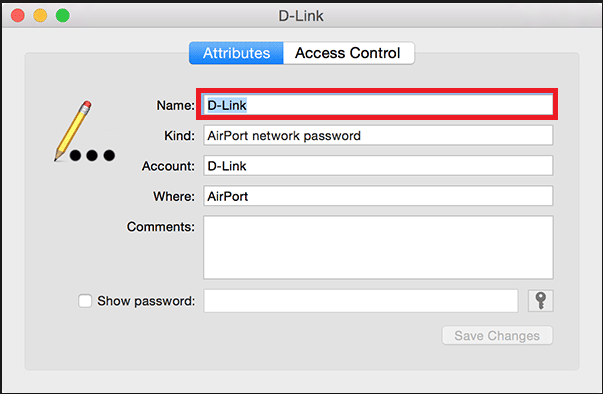Enable the Show password checkbox

click(x=85, y=301)
